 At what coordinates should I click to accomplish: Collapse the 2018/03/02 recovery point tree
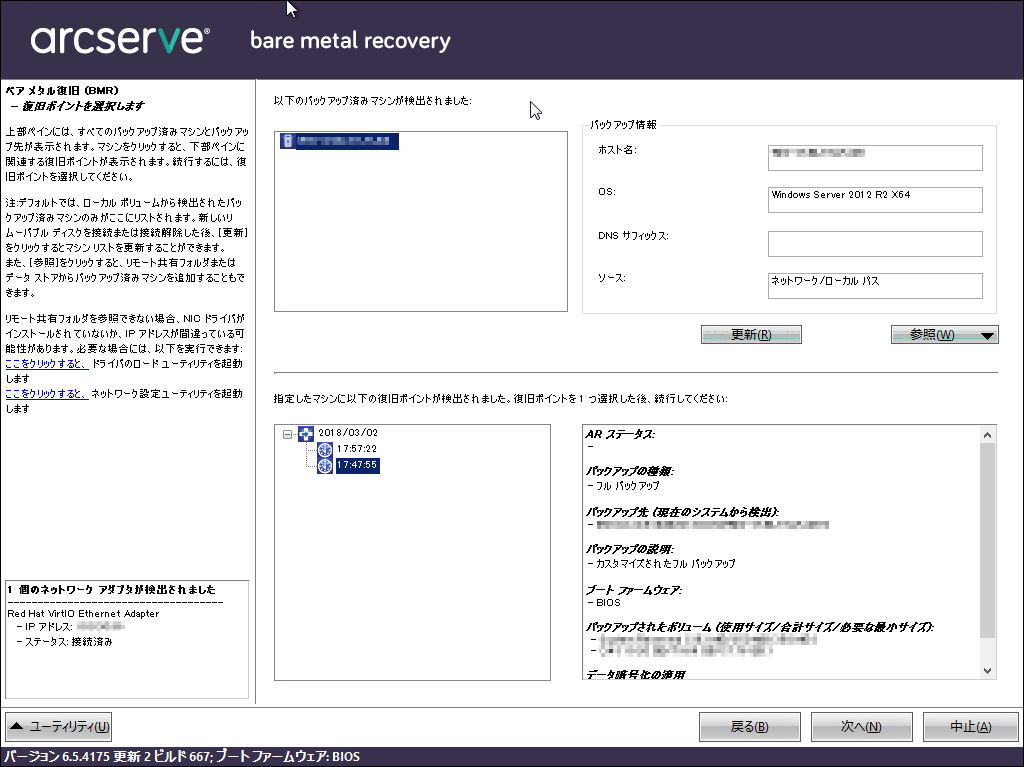click(x=287, y=434)
